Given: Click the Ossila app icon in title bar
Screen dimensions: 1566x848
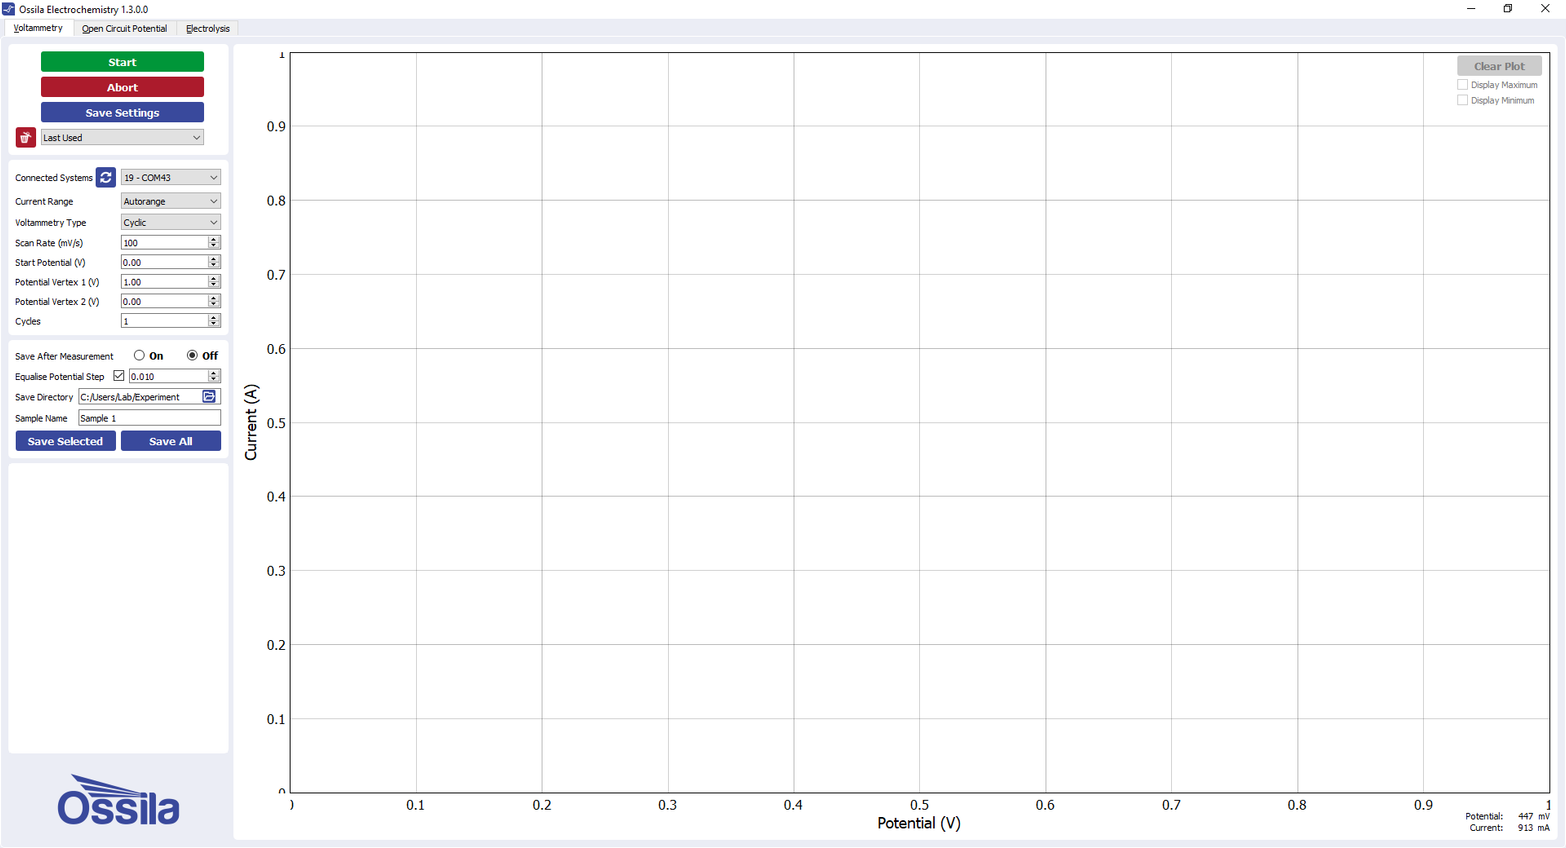Looking at the screenshot, I should pos(8,9).
